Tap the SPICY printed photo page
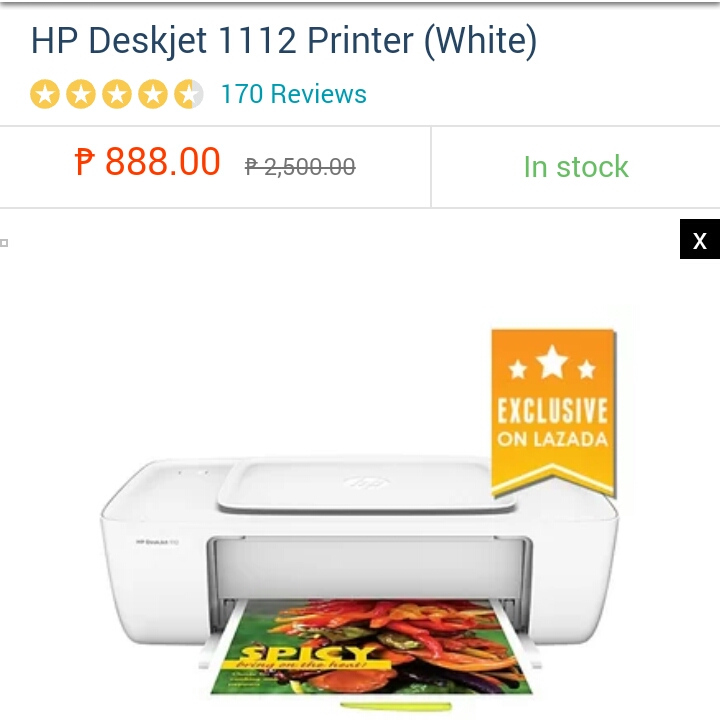This screenshot has height=720, width=720. [x=371, y=647]
